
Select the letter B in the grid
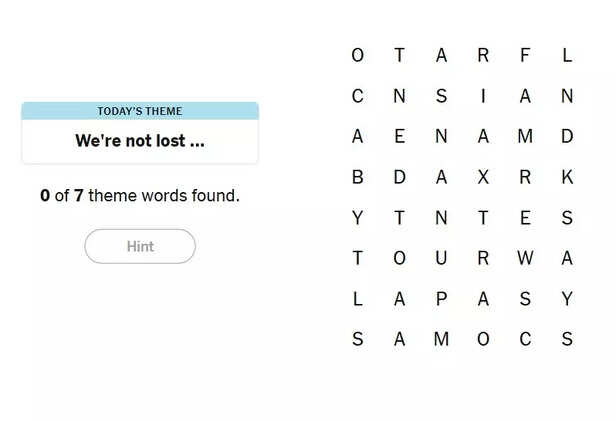pyautogui.click(x=357, y=178)
